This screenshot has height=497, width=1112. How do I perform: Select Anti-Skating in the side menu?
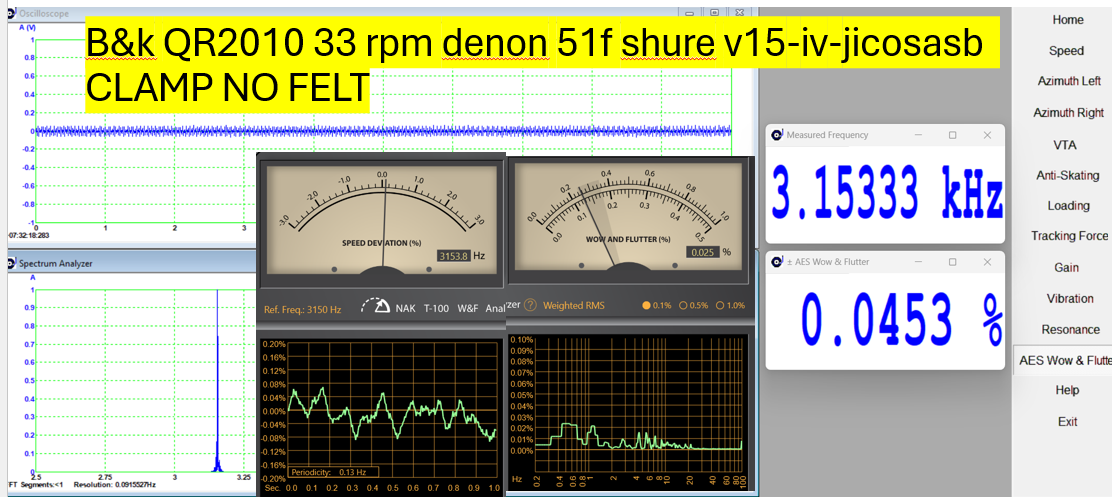tap(1067, 176)
